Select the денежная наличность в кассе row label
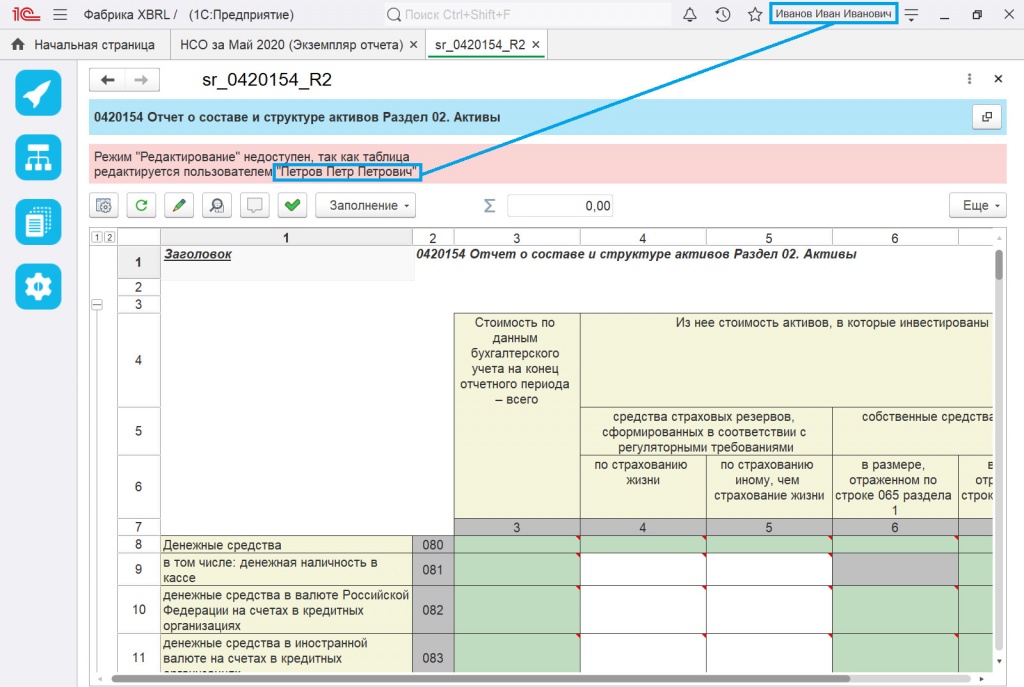Image resolution: width=1024 pixels, height=687 pixels. (287, 569)
